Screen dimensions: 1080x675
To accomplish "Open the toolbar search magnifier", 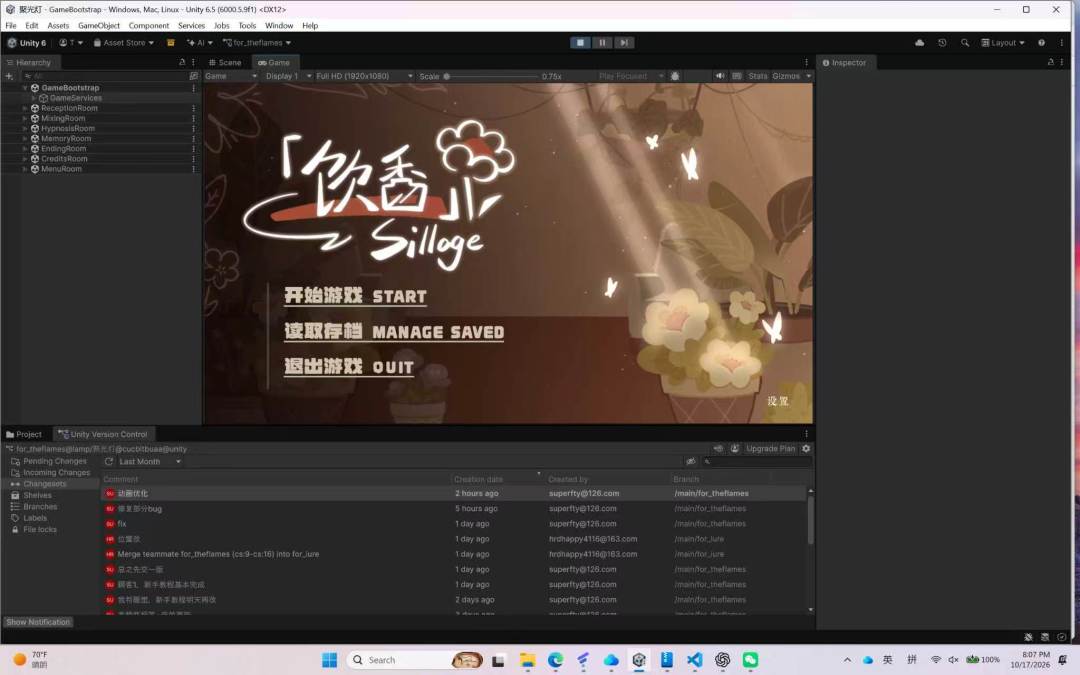I will [x=965, y=43].
